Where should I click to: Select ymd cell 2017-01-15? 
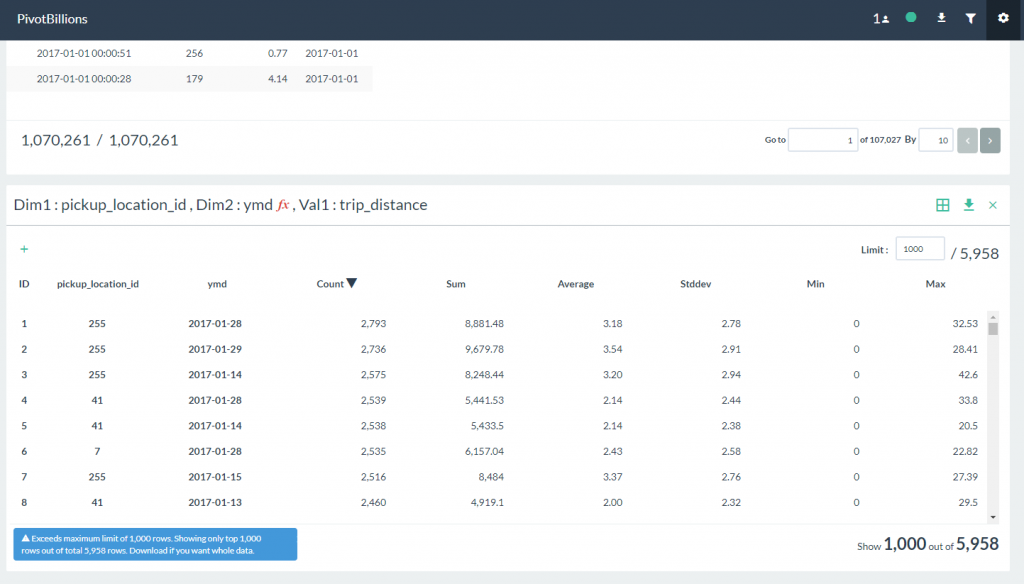(215, 476)
